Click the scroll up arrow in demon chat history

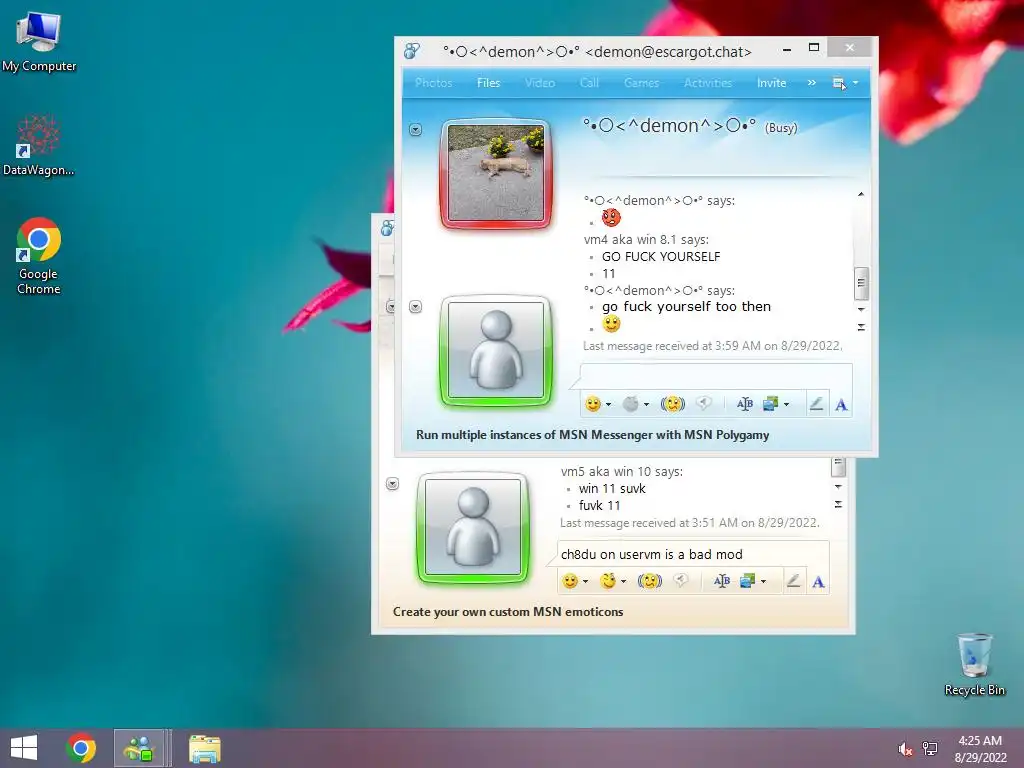tap(861, 195)
